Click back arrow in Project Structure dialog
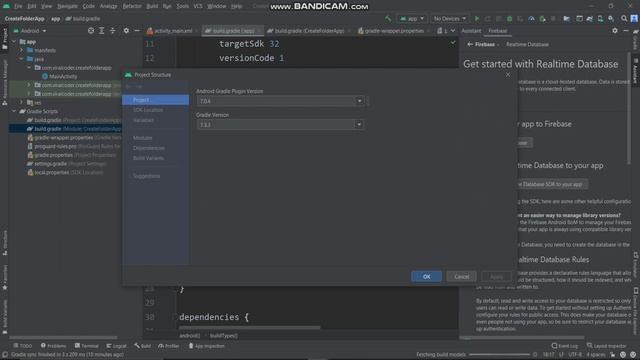The height and width of the screenshot is (360, 640). tap(128, 87)
